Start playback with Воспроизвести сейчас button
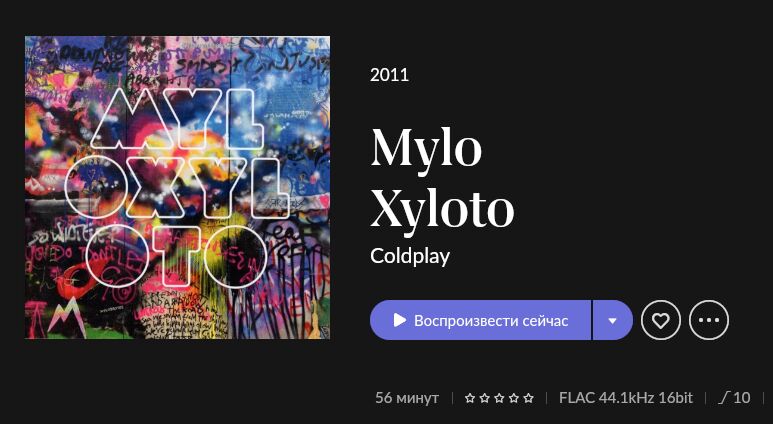 click(x=480, y=320)
